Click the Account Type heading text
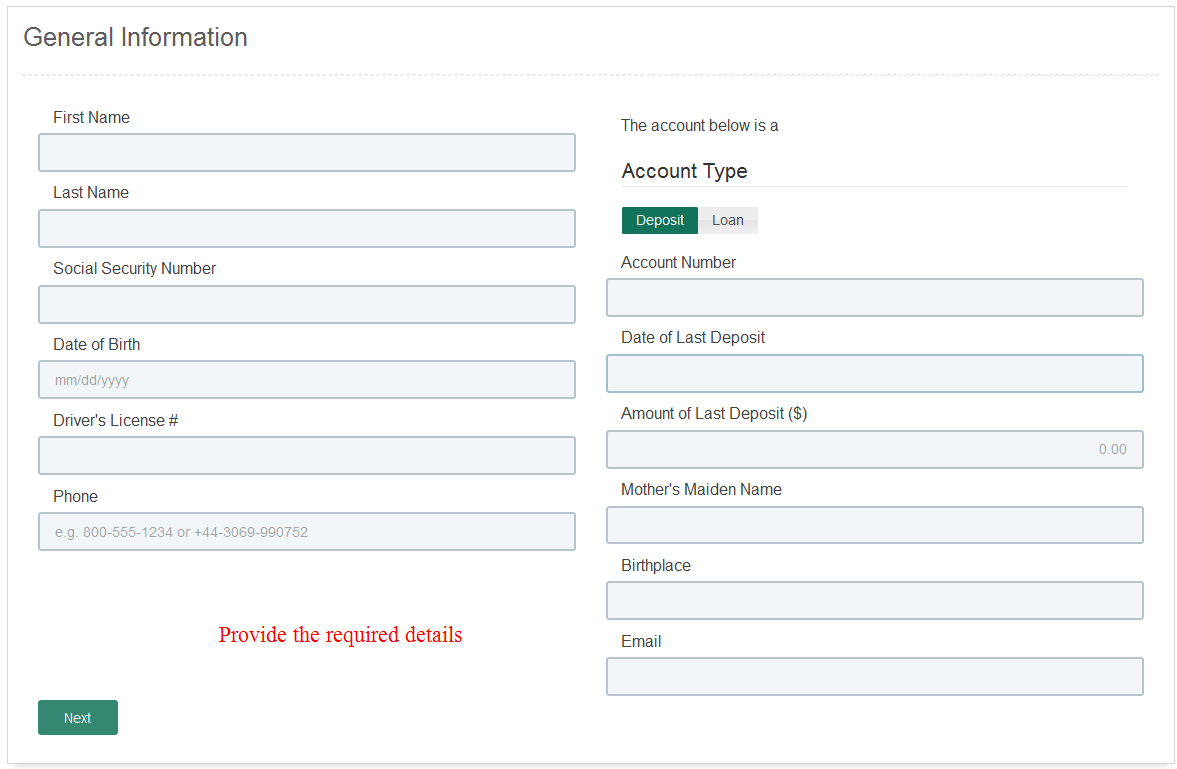 coord(685,171)
